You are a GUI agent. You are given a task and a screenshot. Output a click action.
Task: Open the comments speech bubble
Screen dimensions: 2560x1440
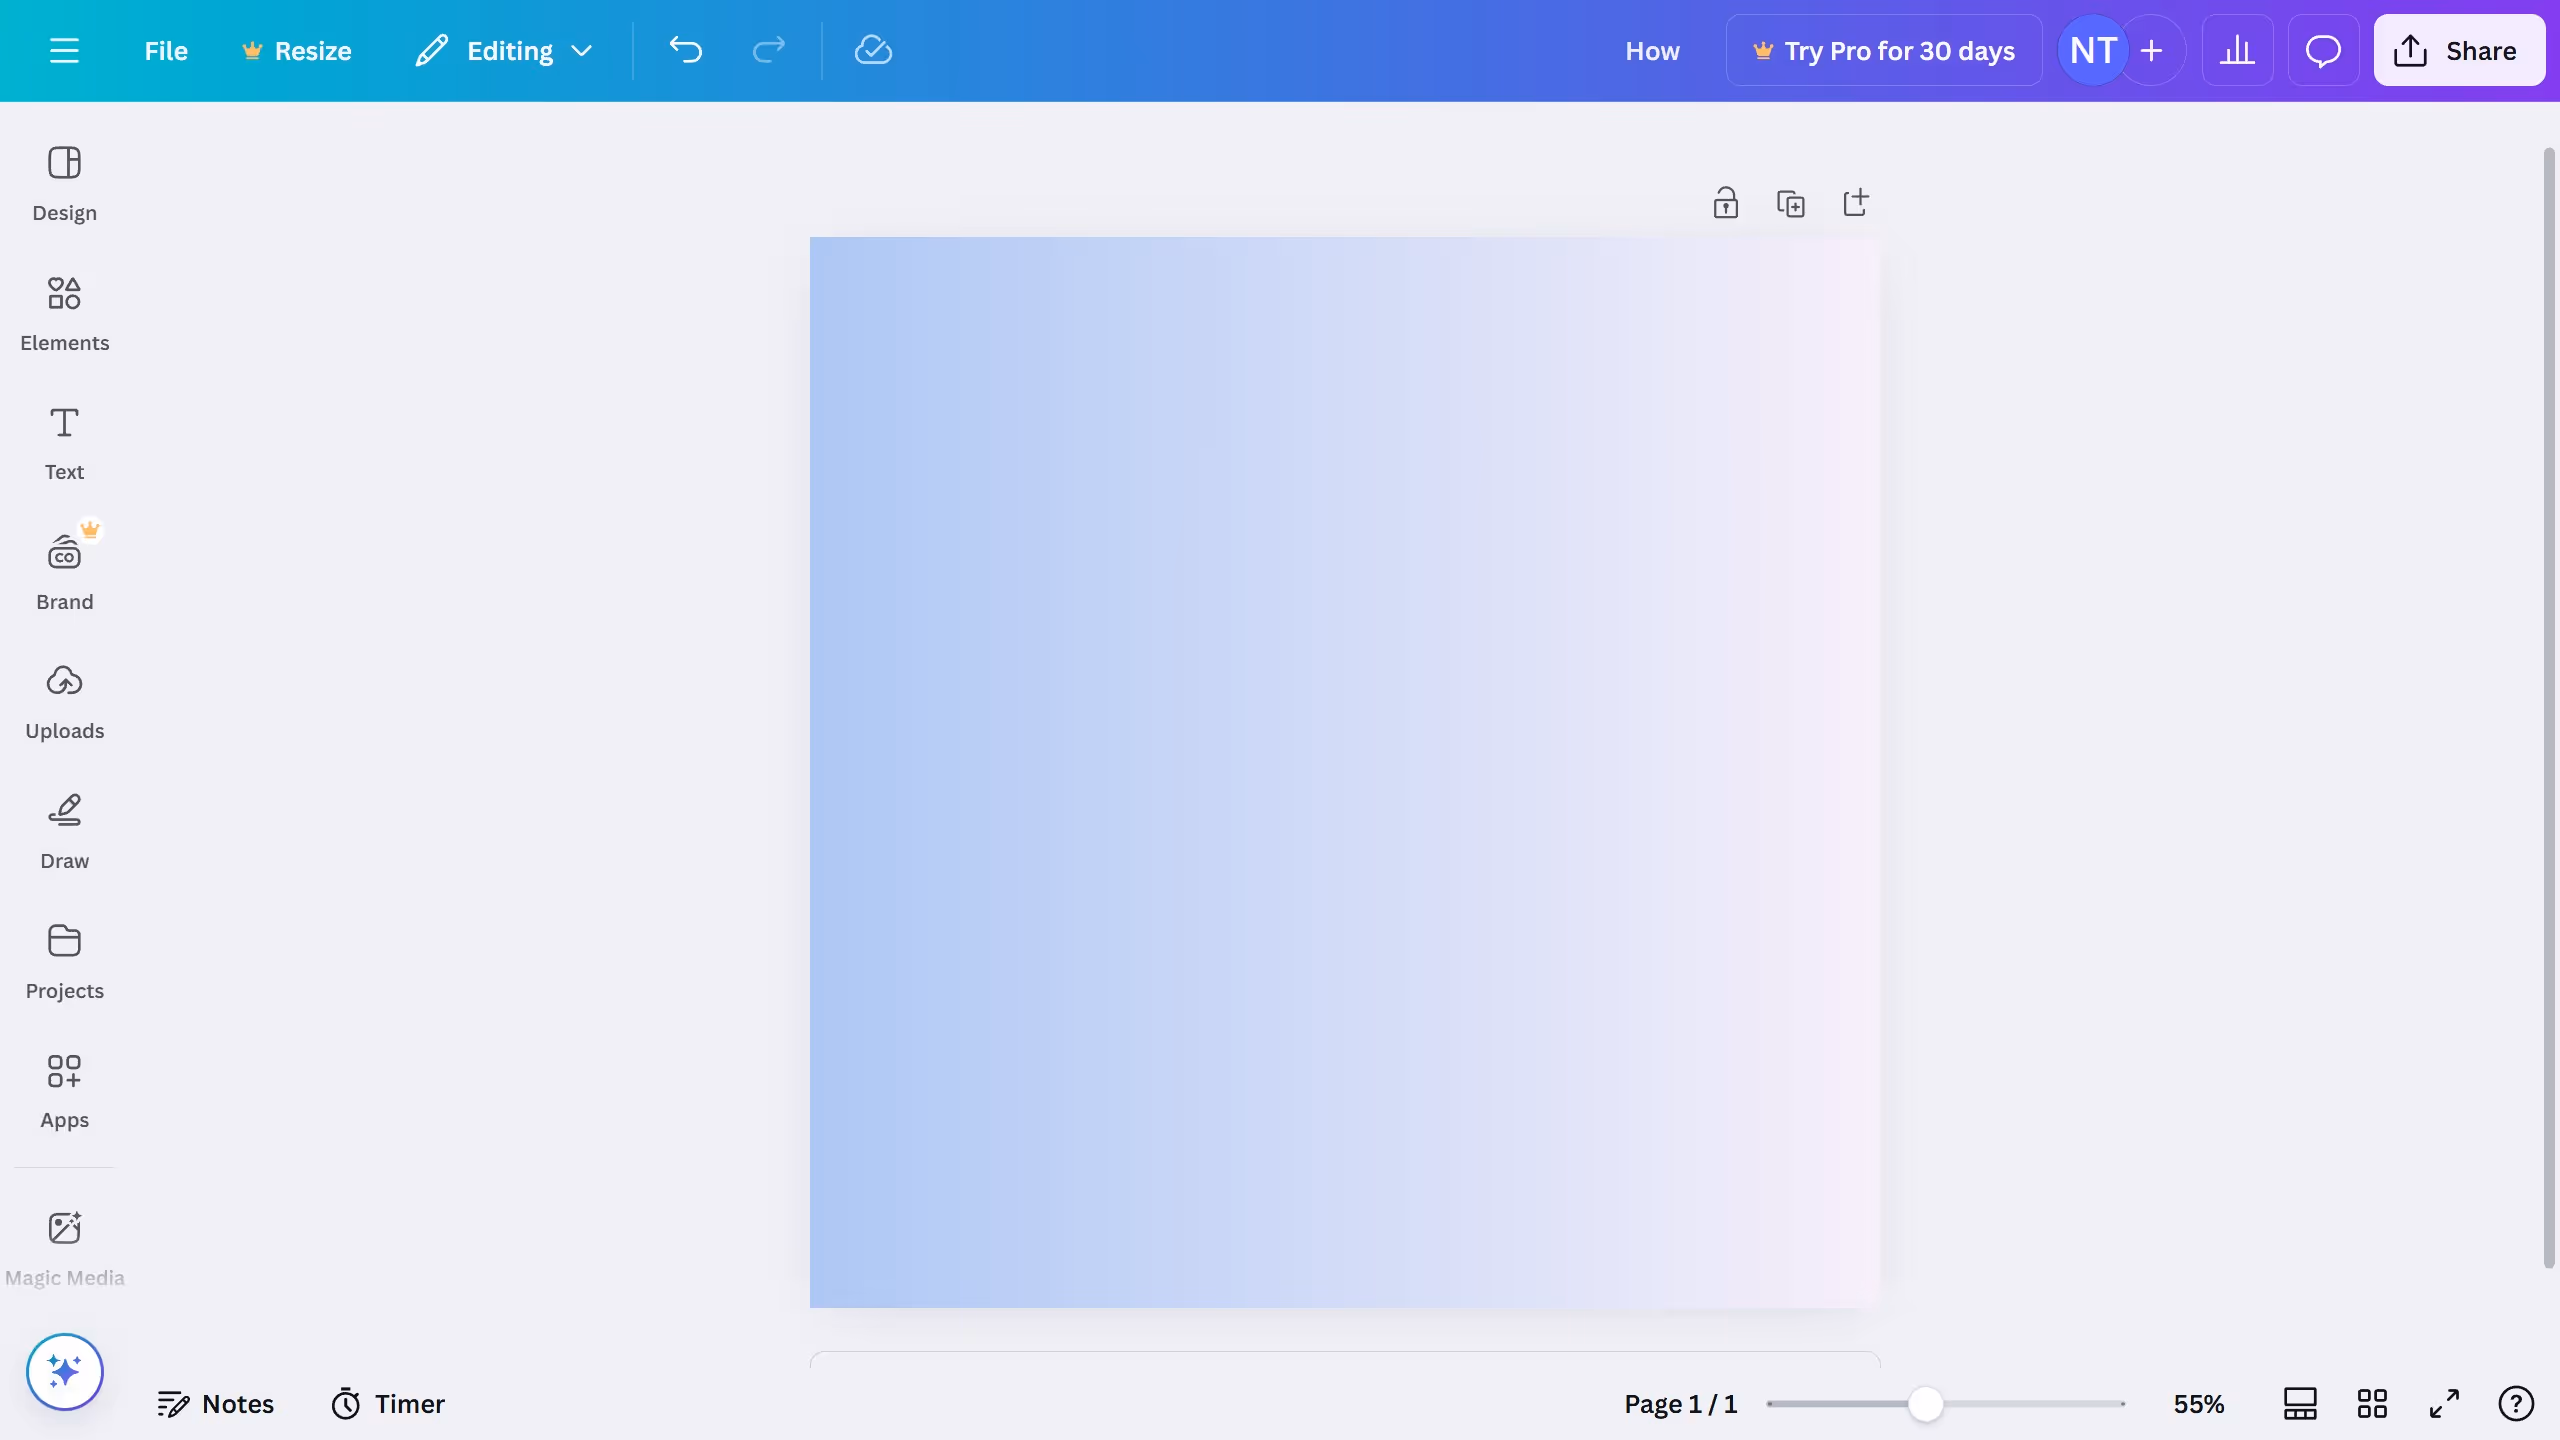pyautogui.click(x=2322, y=50)
